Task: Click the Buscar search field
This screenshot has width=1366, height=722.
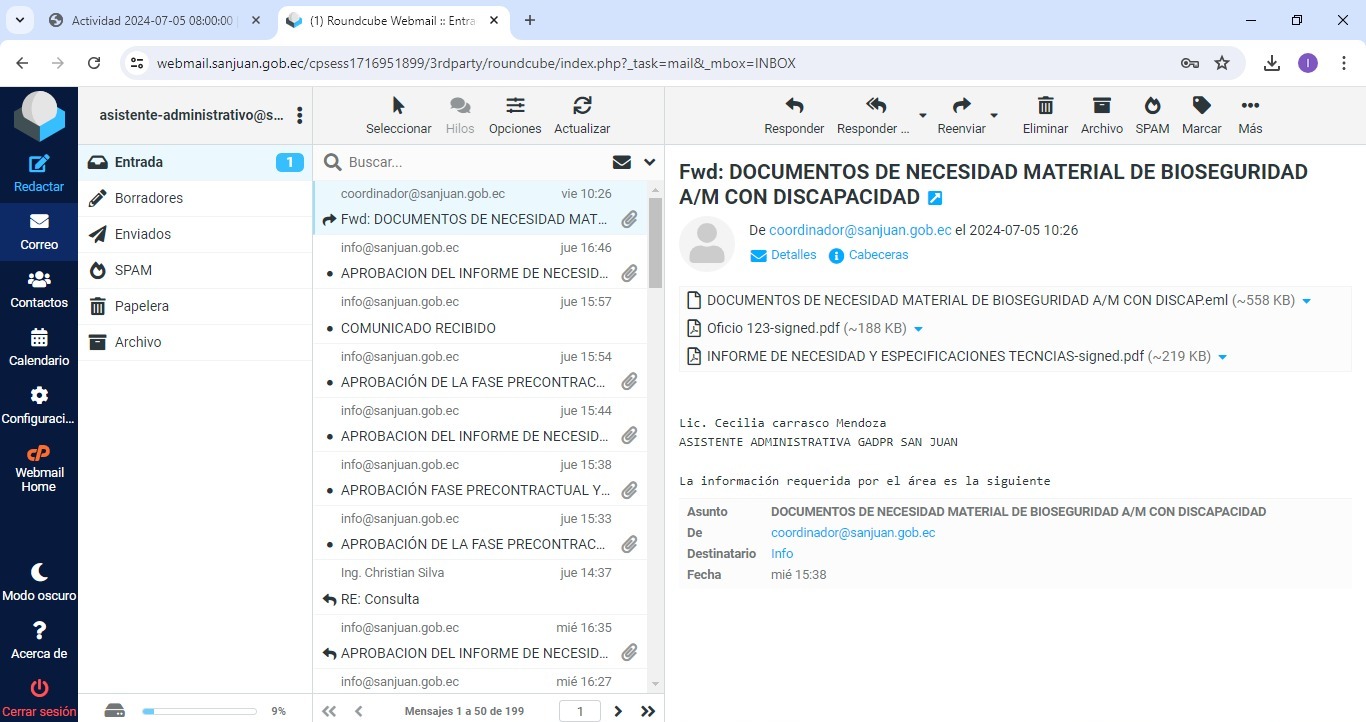Action: (x=470, y=162)
